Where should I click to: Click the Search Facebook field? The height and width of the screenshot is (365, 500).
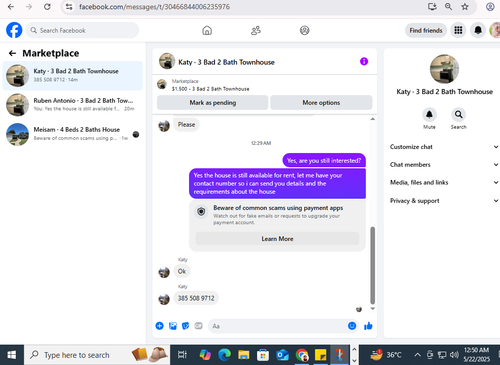click(82, 30)
